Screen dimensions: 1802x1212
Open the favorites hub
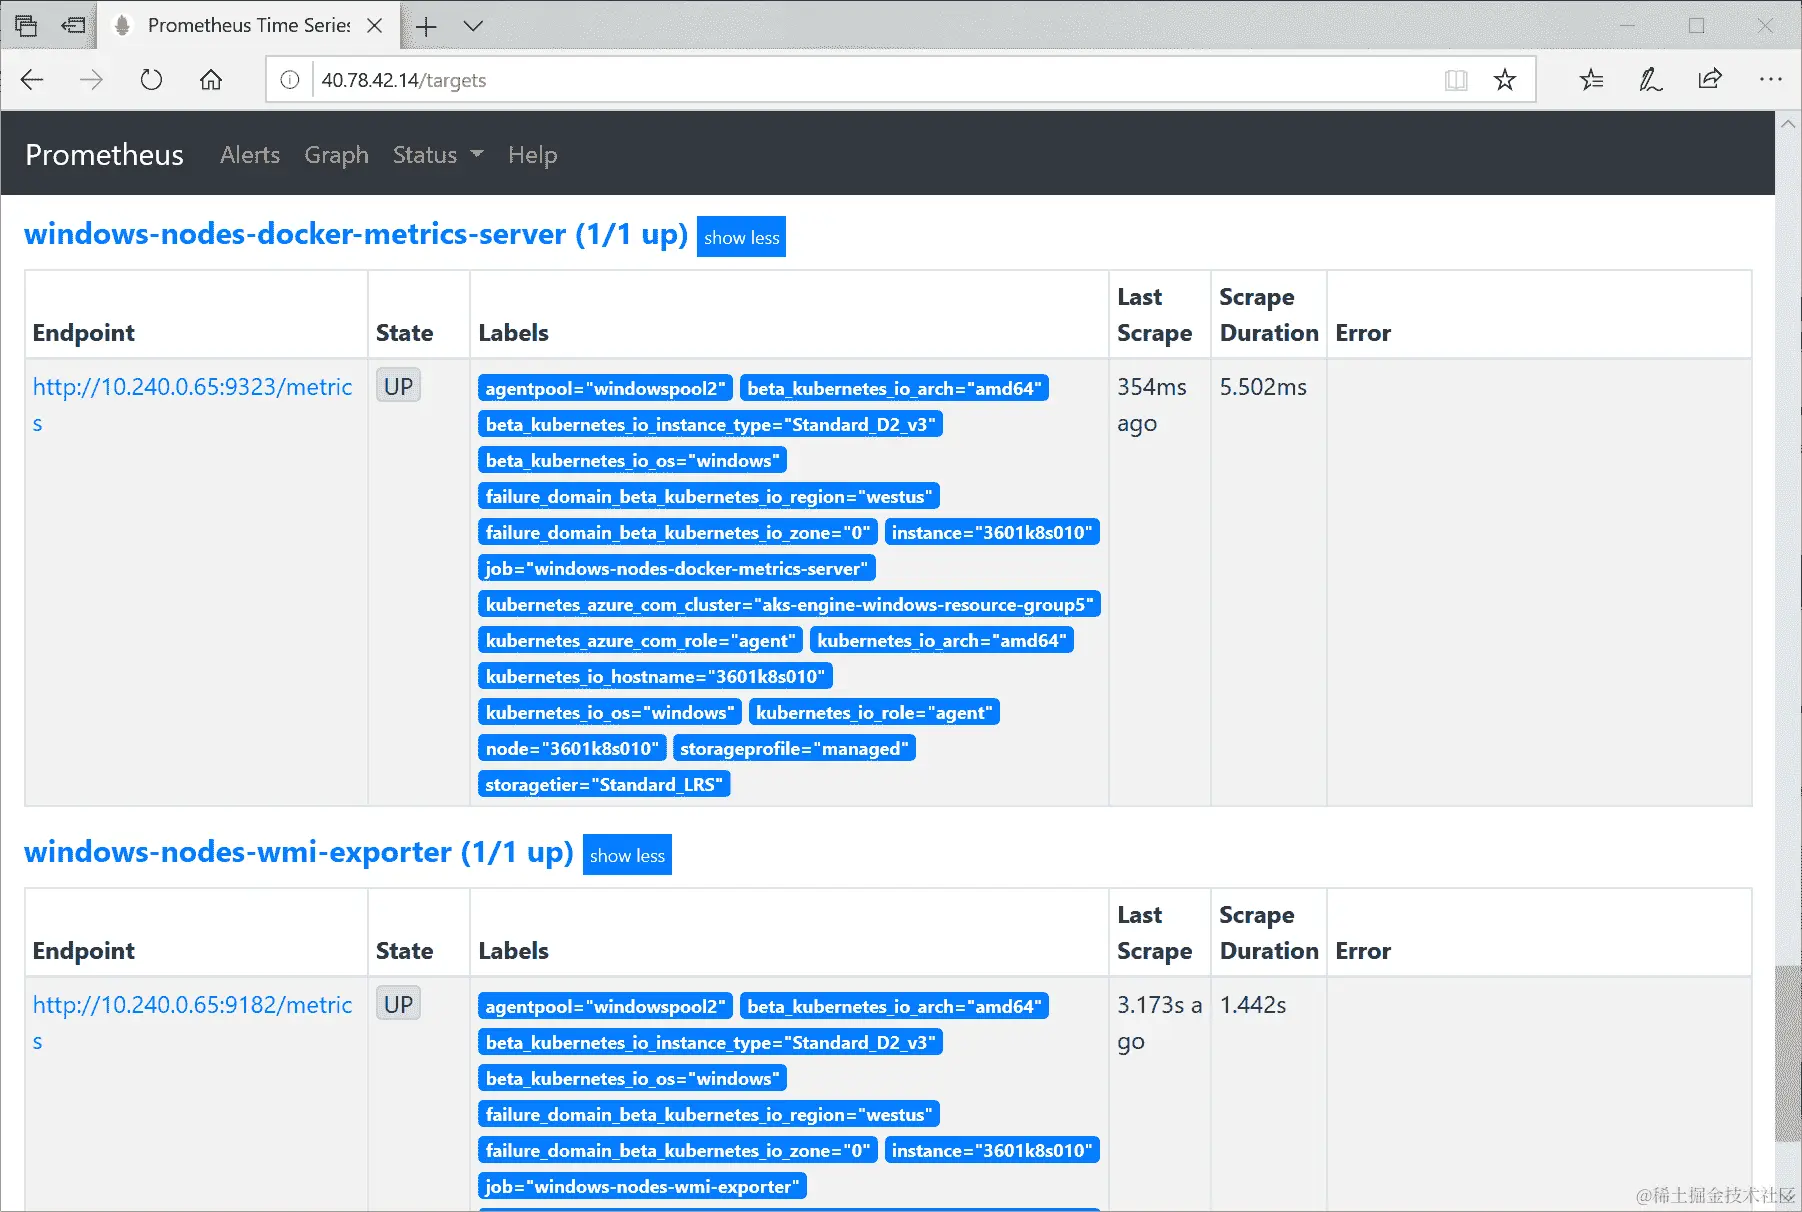coord(1592,80)
